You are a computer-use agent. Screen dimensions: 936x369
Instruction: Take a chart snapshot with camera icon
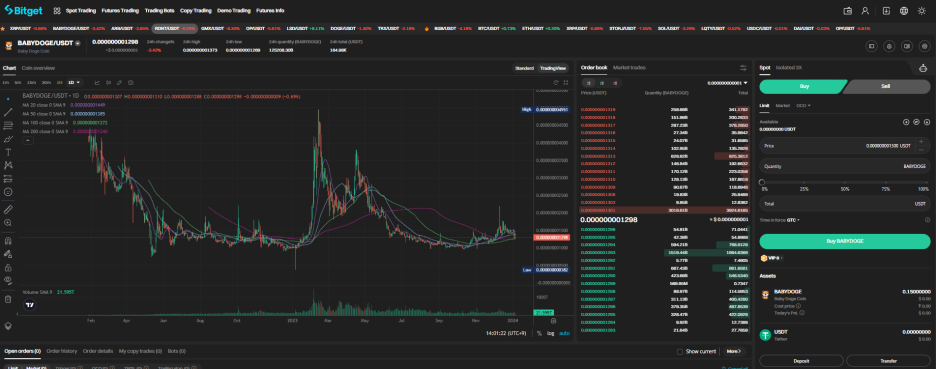click(x=130, y=82)
